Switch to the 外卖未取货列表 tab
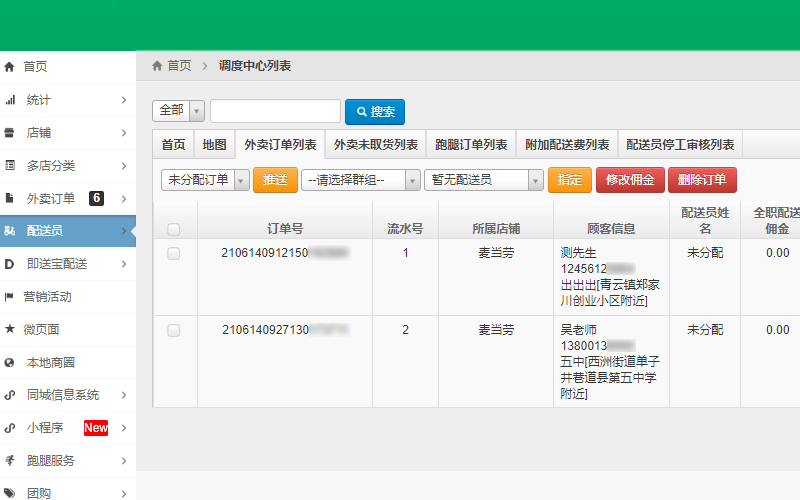Image resolution: width=800 pixels, height=500 pixels. click(x=375, y=144)
